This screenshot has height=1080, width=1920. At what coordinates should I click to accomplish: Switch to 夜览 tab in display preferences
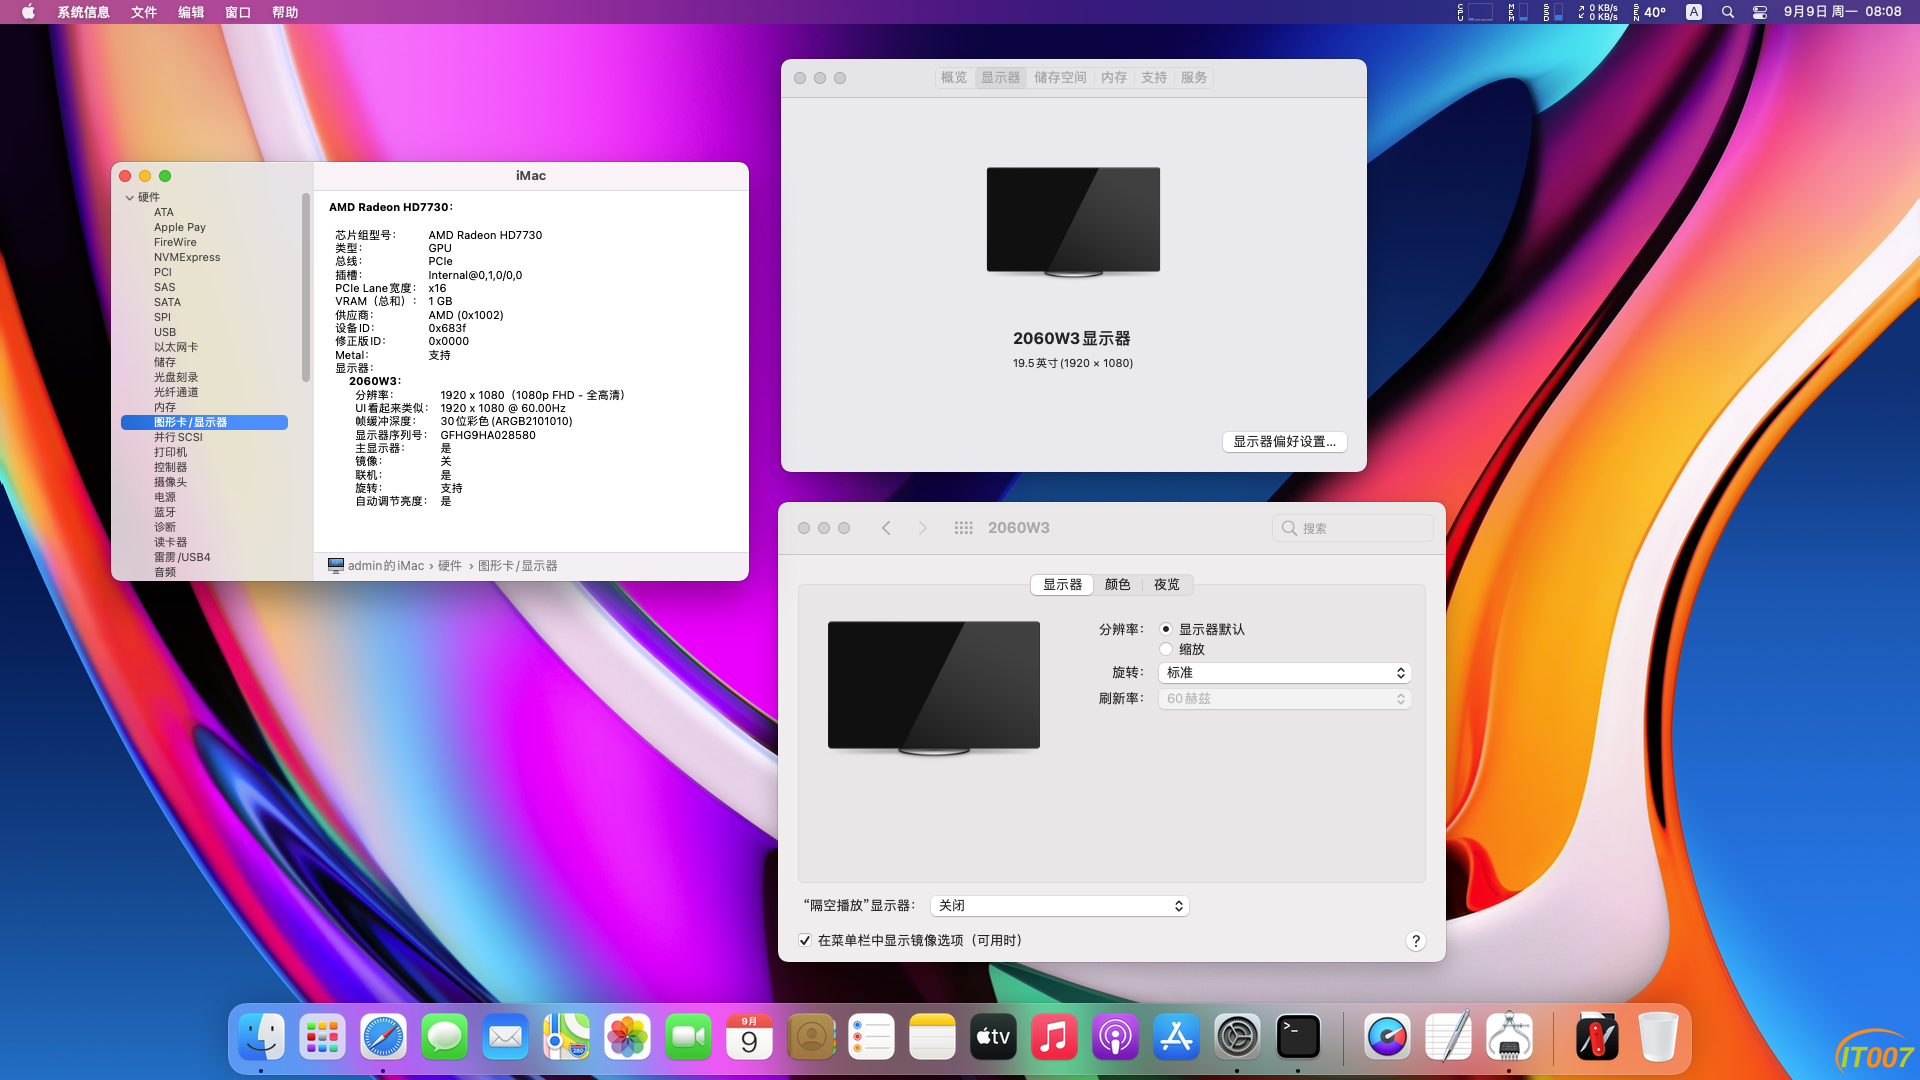click(x=1167, y=585)
